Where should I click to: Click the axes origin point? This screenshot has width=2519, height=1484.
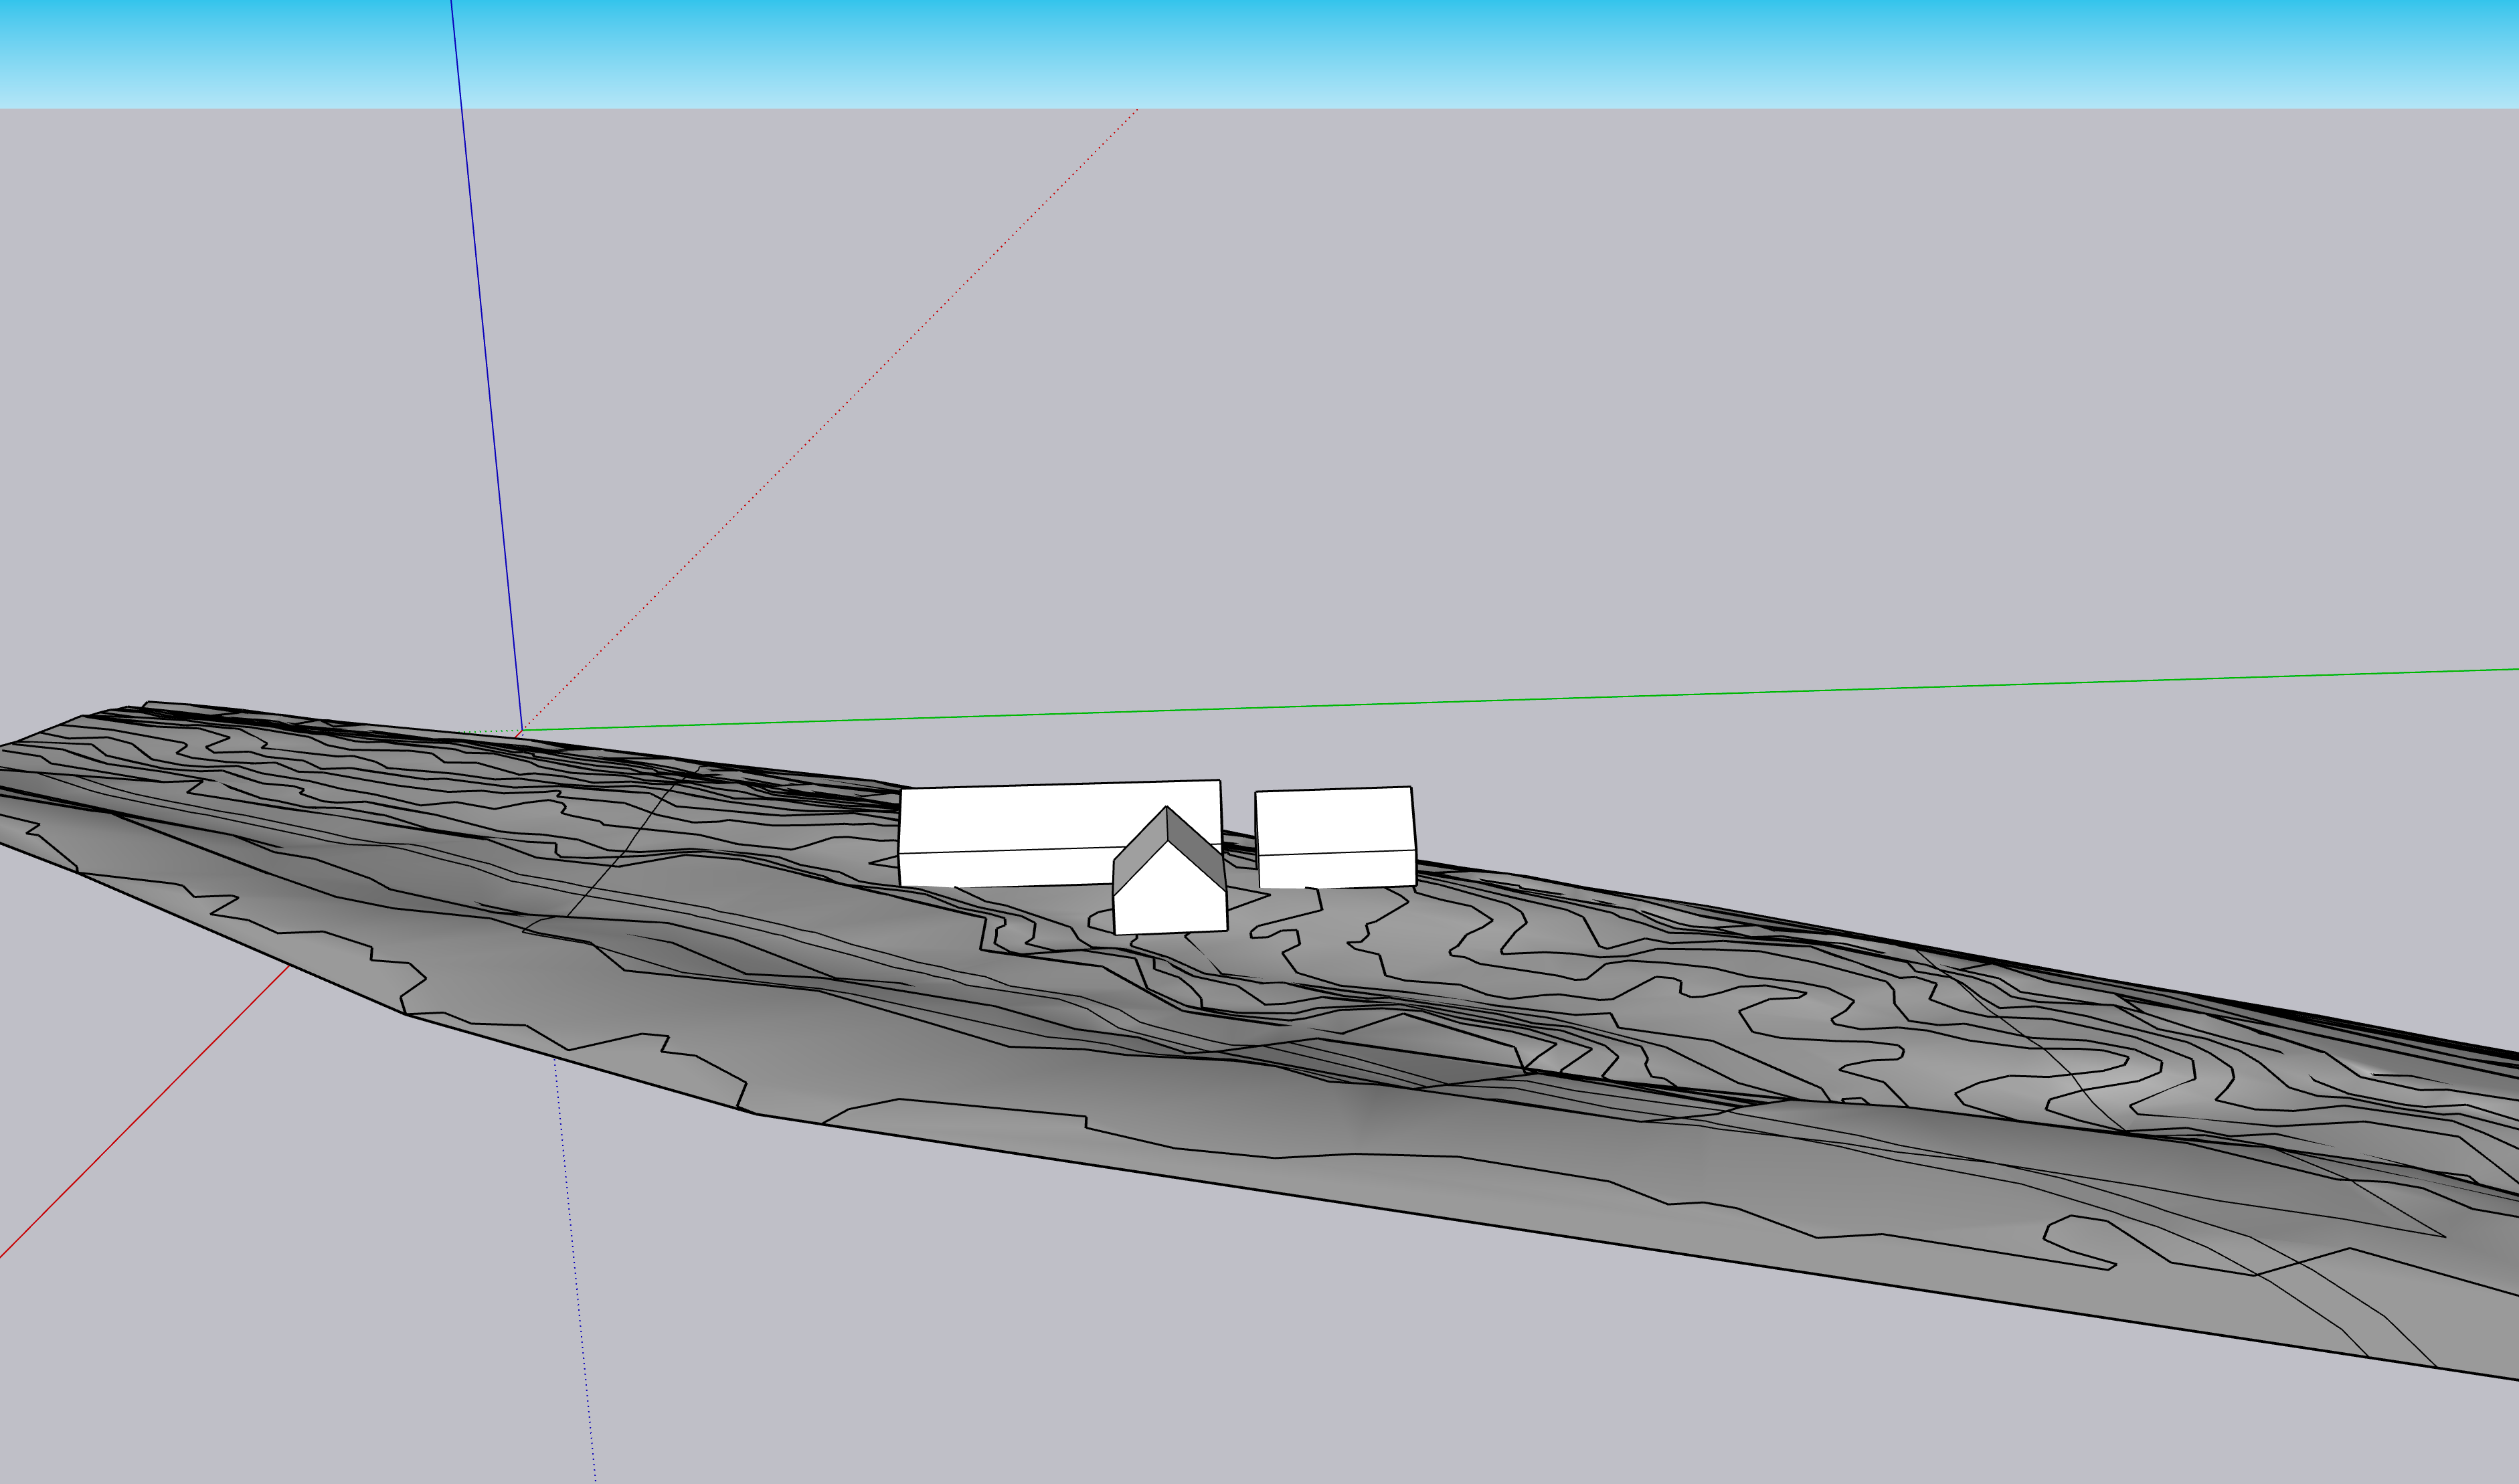tap(522, 730)
